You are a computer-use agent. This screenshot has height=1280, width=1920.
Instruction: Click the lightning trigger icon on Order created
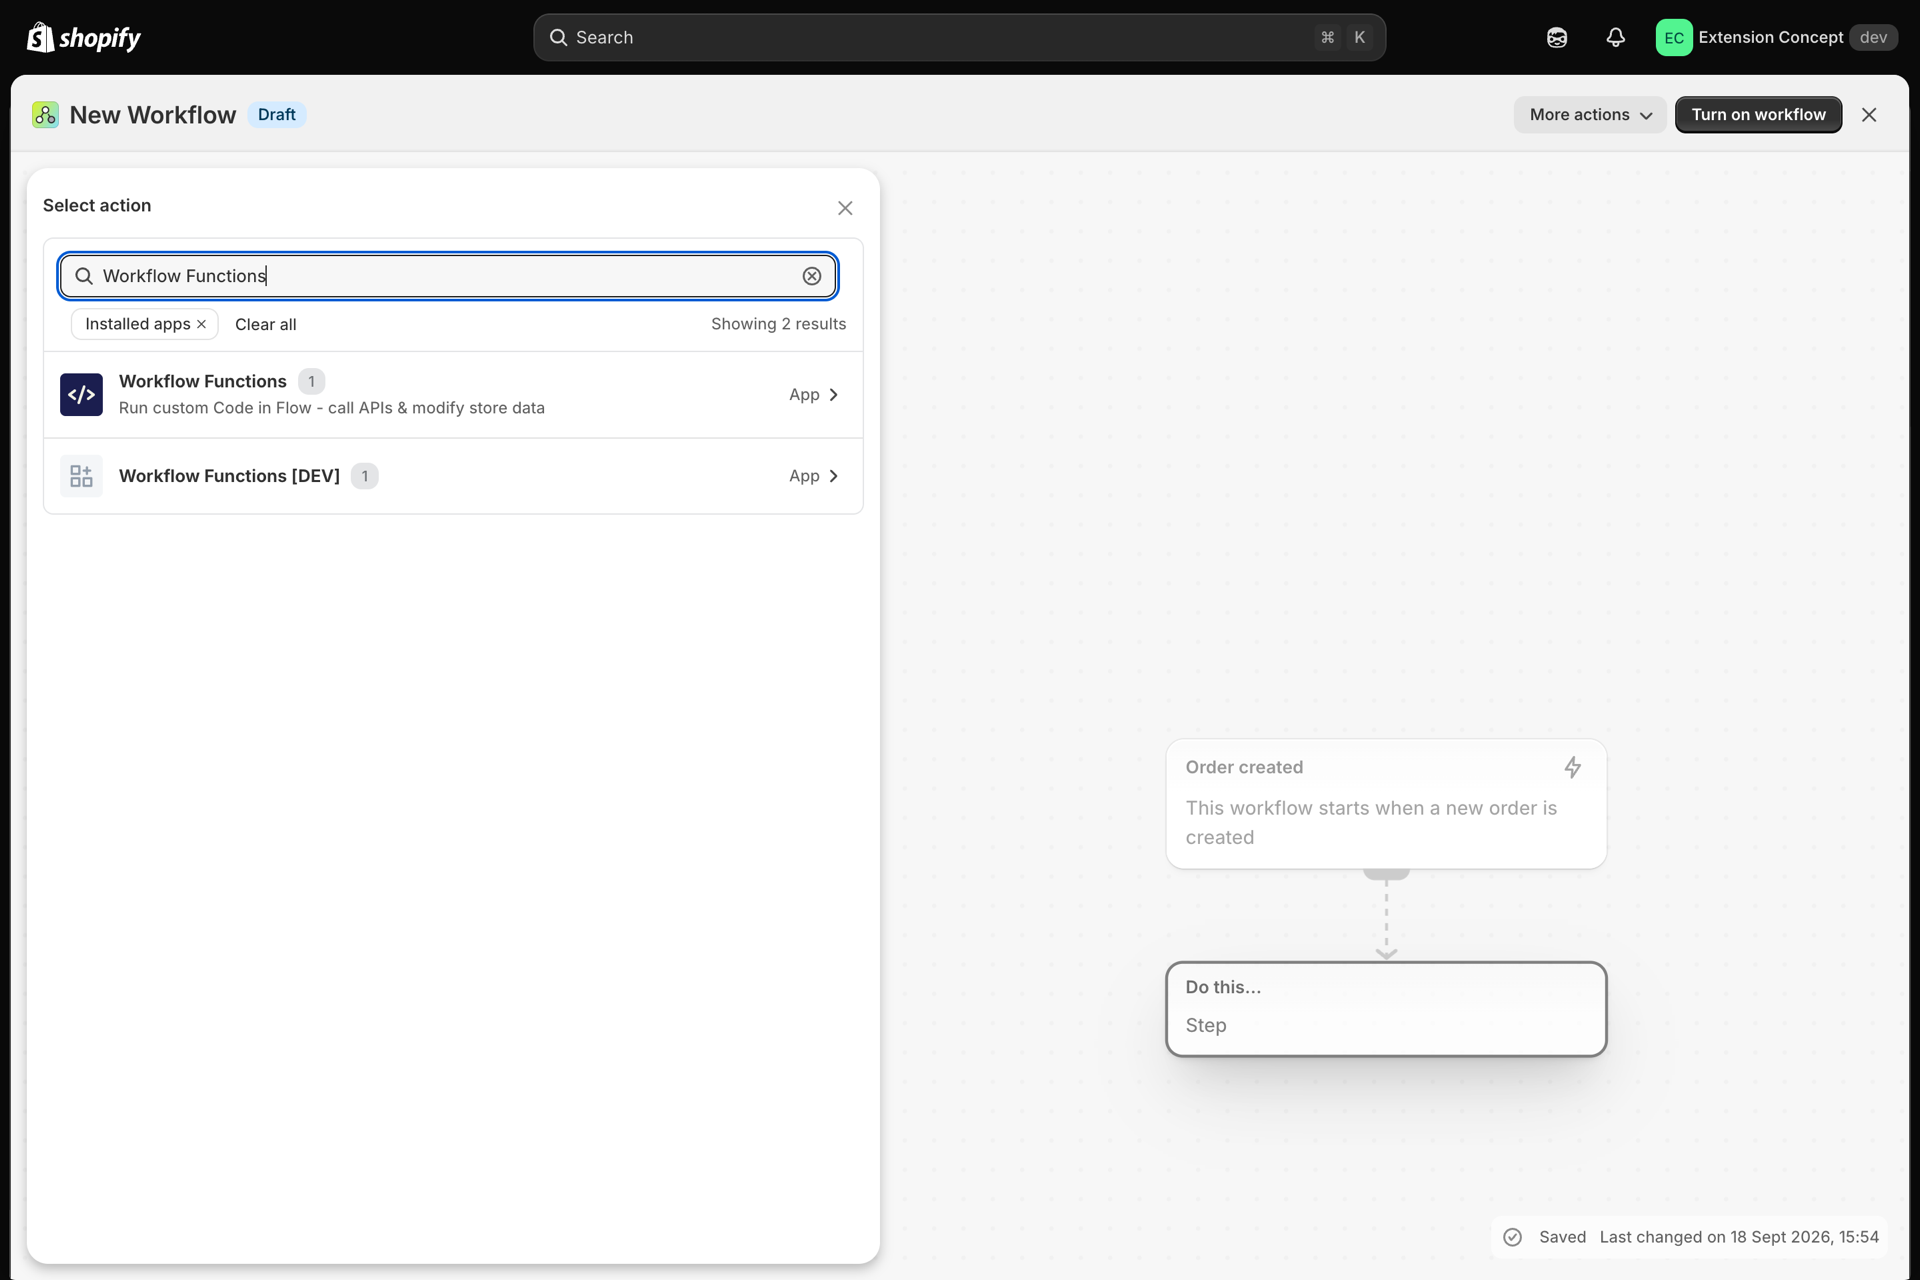[x=1573, y=767]
